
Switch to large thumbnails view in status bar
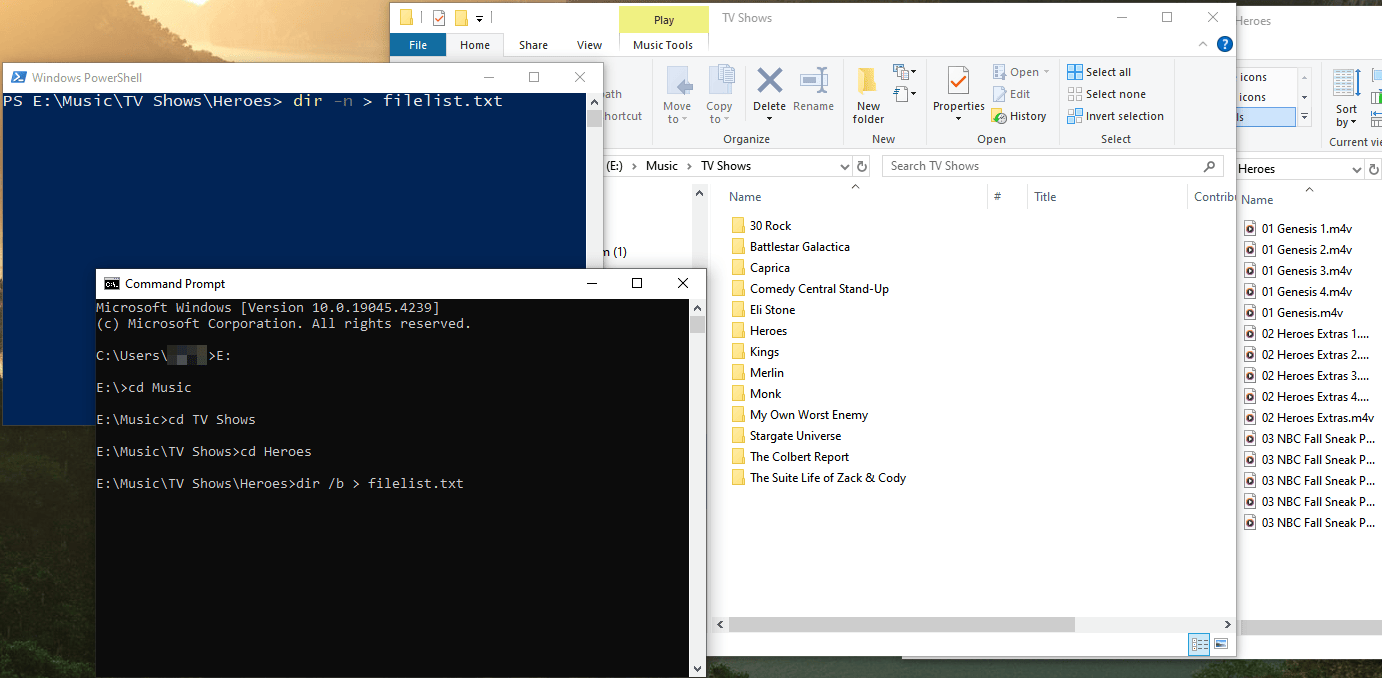(1220, 643)
